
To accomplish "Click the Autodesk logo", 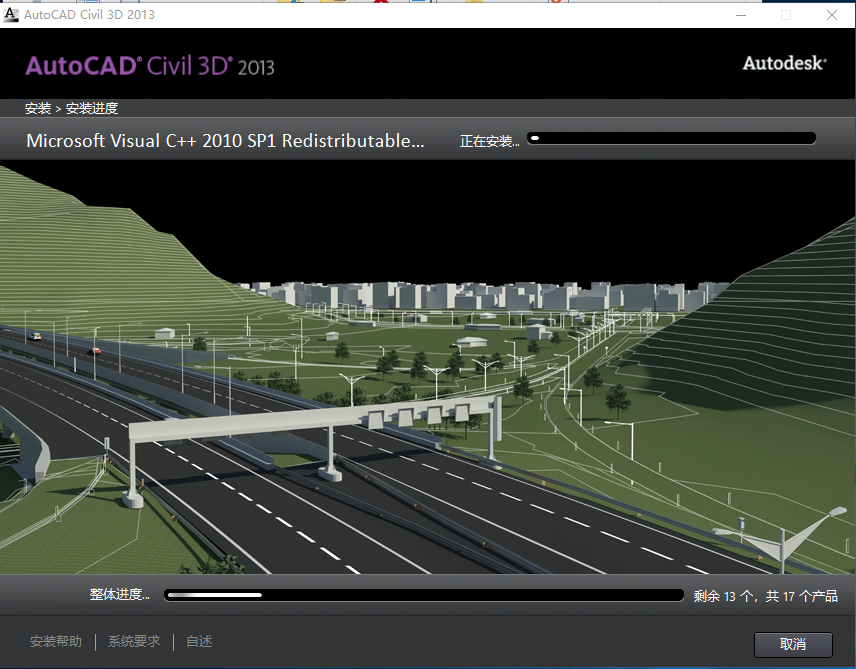I will click(x=784, y=63).
